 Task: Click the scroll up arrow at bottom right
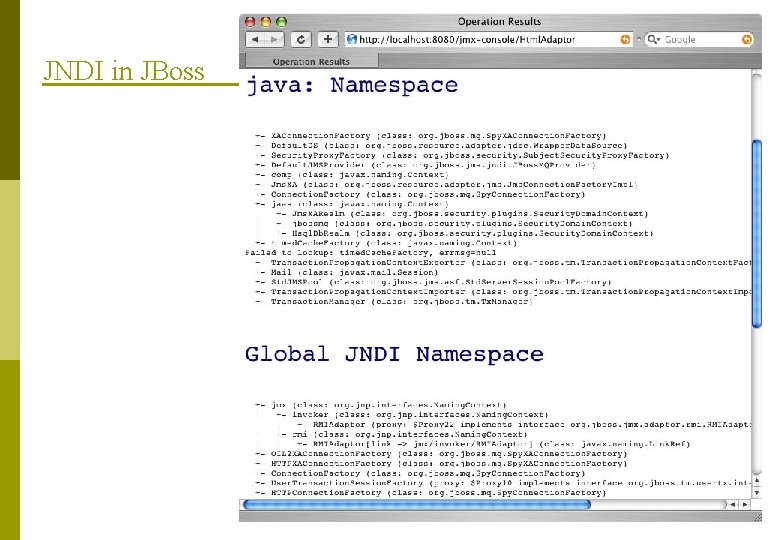click(x=757, y=481)
